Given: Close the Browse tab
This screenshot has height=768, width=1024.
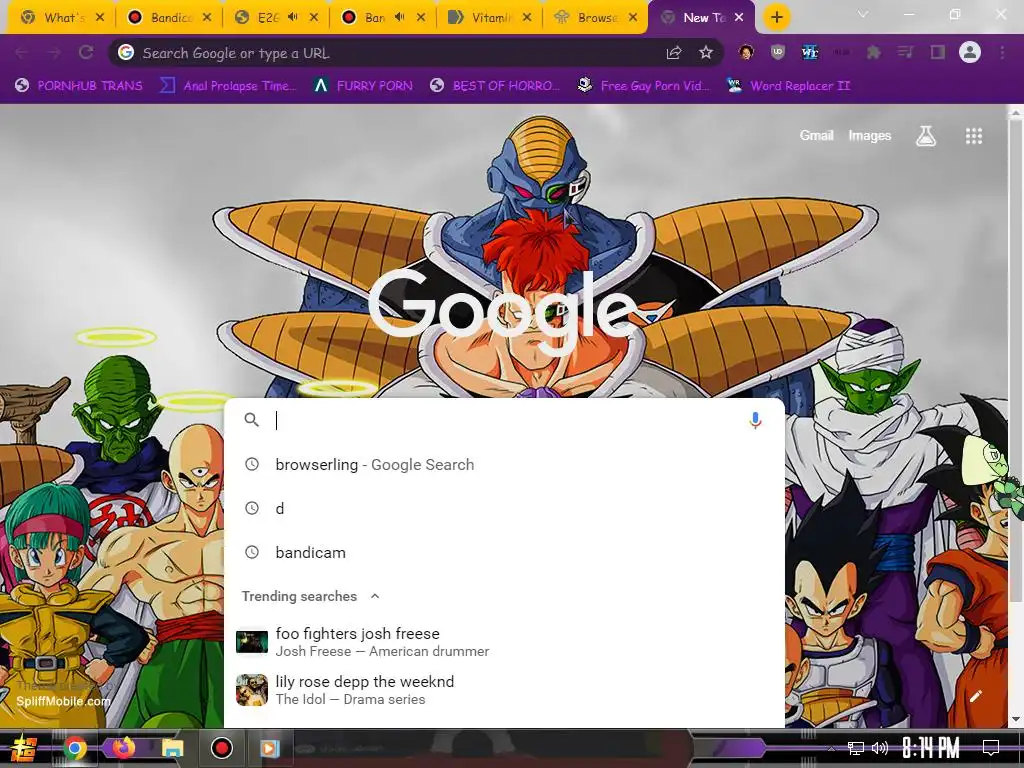Looking at the screenshot, I should (x=633, y=18).
